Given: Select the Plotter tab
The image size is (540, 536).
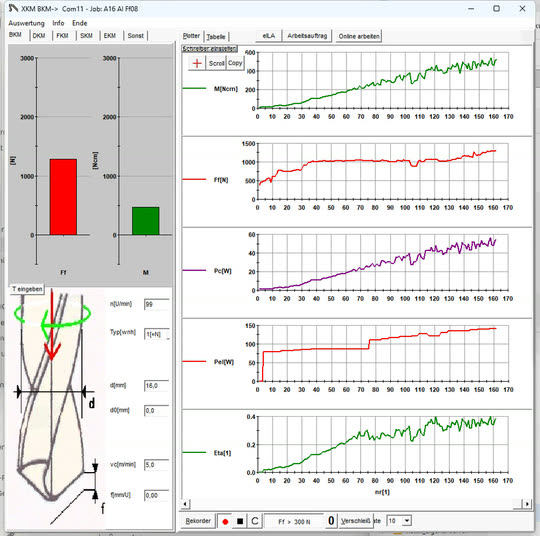Looking at the screenshot, I should point(191,36).
